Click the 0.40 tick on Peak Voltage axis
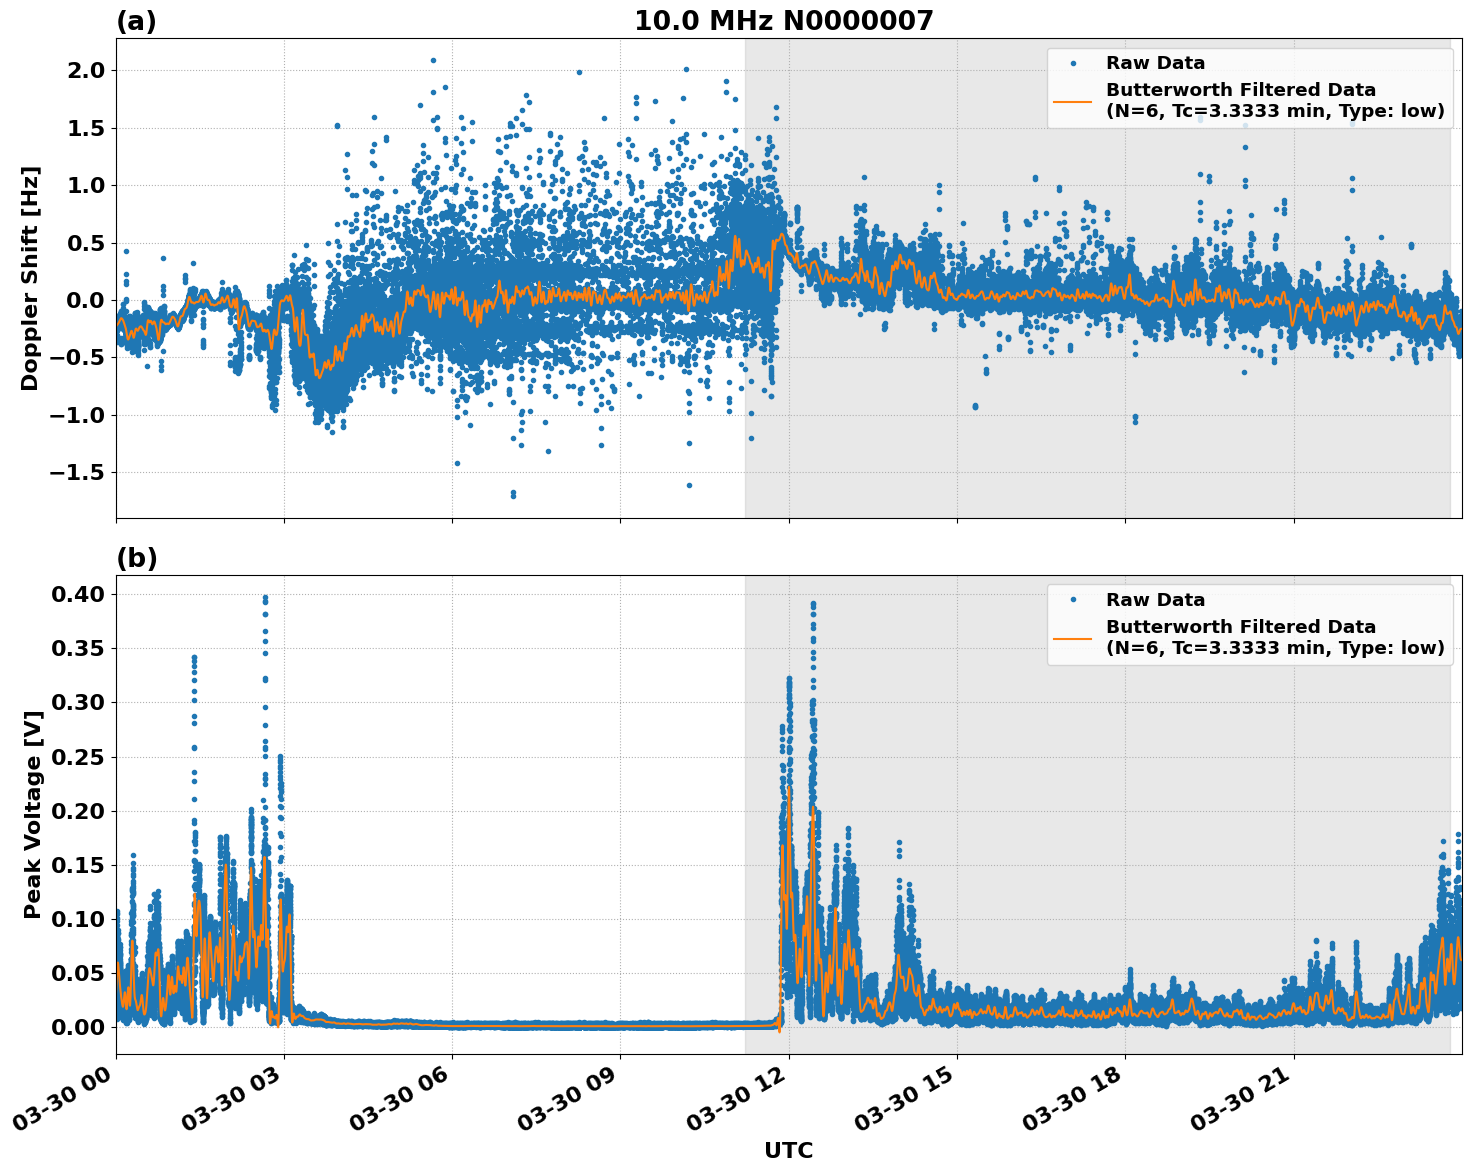Screen dimensions: 1471x1172 [x=79, y=594]
